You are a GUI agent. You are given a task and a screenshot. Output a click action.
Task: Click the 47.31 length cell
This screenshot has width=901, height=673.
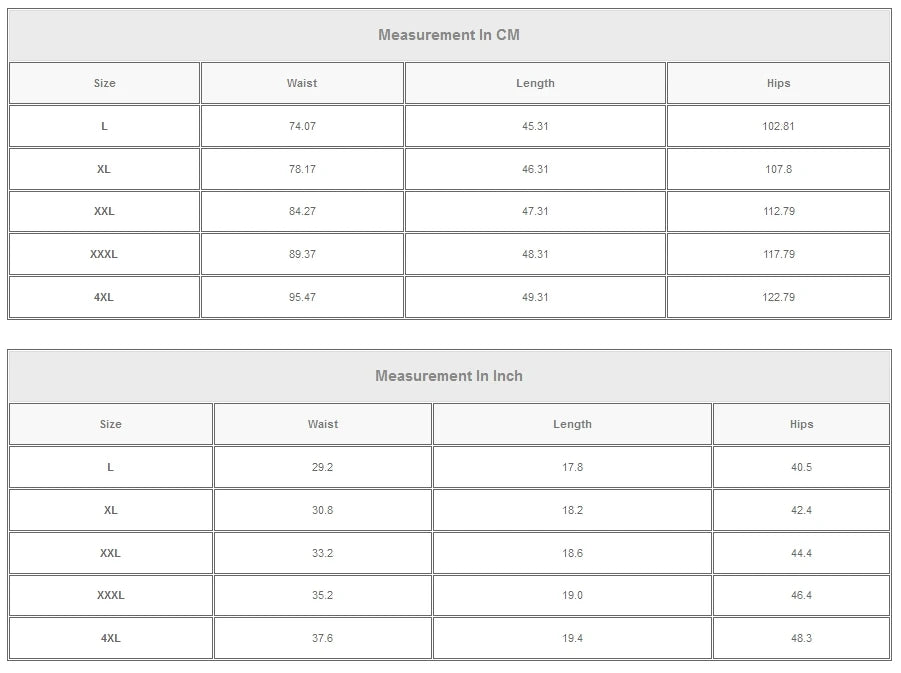pyautogui.click(x=535, y=211)
